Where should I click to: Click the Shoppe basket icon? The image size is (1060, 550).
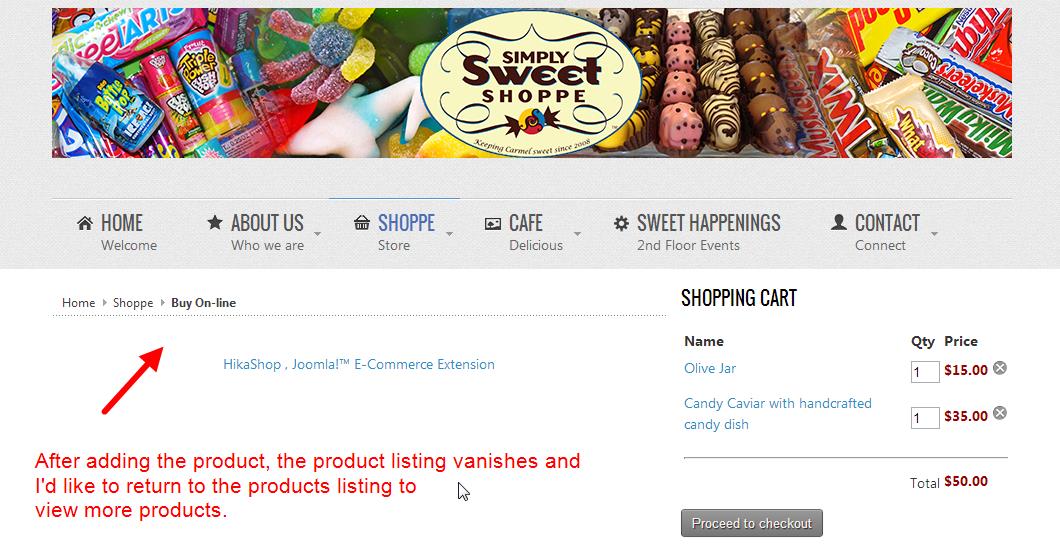pyautogui.click(x=362, y=223)
